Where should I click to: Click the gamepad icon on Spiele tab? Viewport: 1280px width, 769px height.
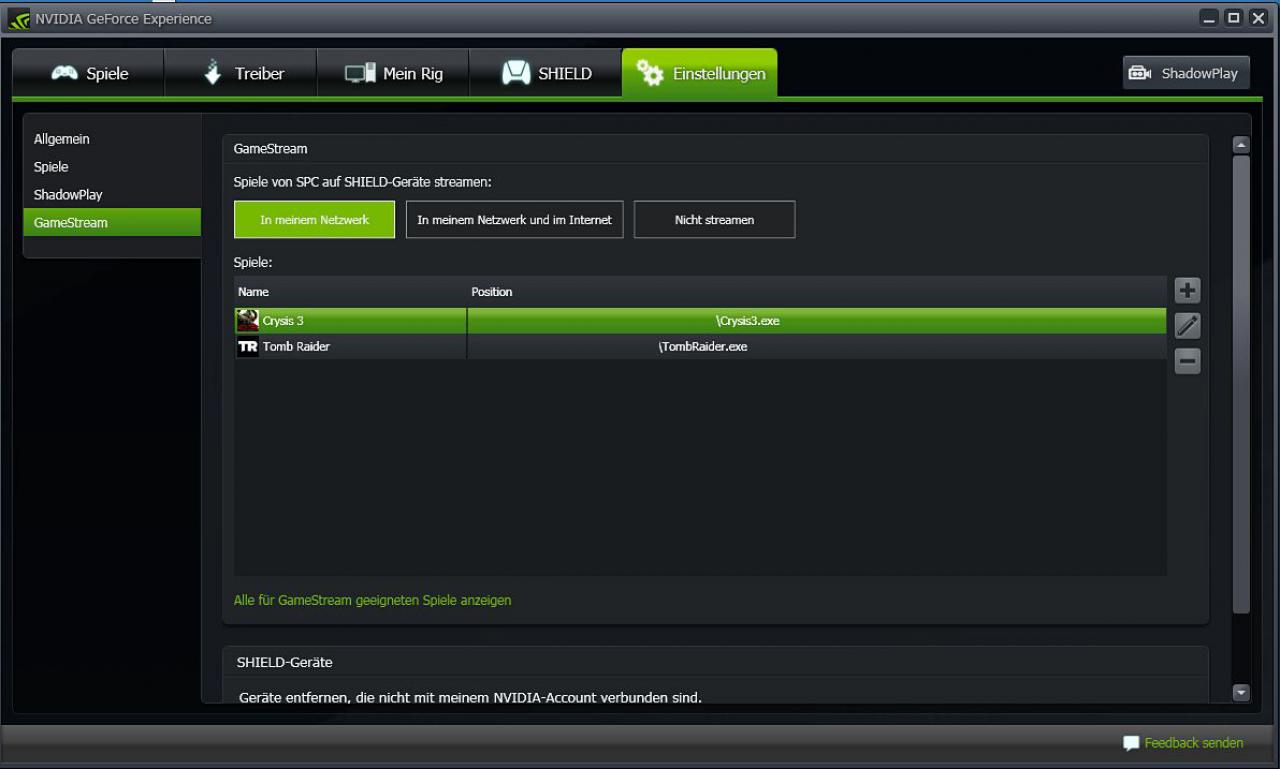click(x=65, y=74)
